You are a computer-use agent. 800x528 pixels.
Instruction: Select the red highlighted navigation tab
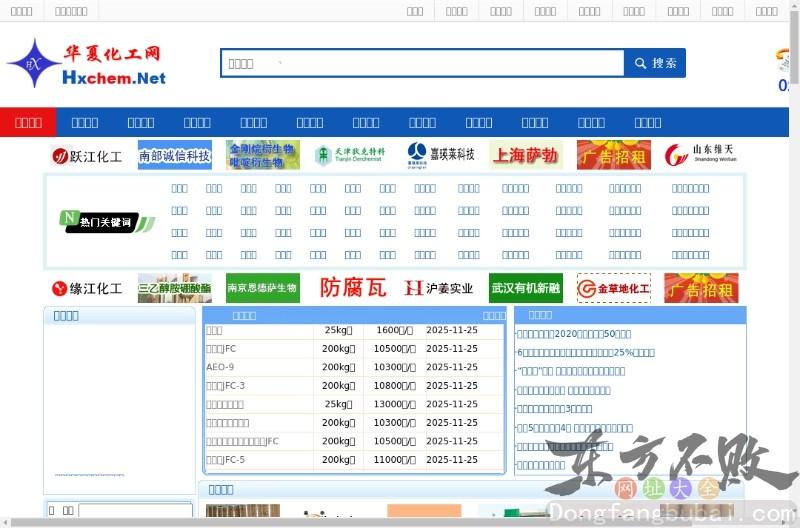(x=28, y=122)
